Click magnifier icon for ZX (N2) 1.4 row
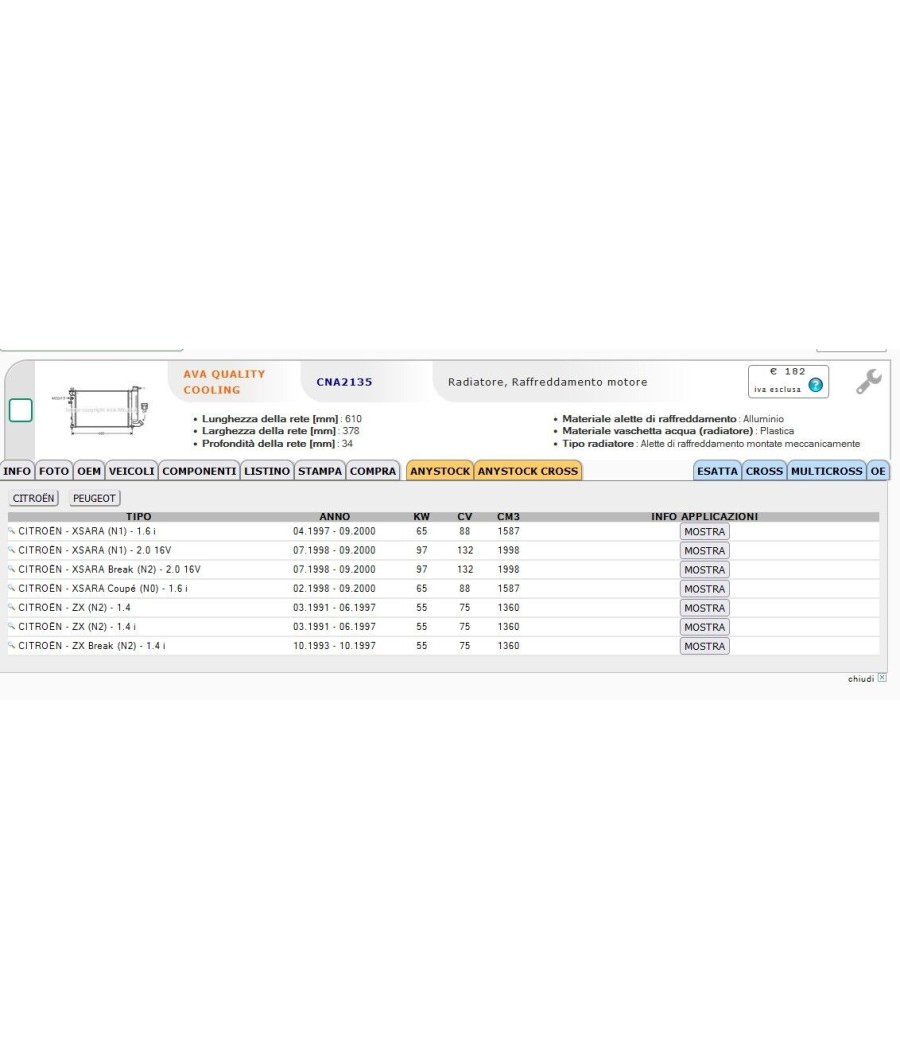900x1050 pixels. click(x=11, y=607)
